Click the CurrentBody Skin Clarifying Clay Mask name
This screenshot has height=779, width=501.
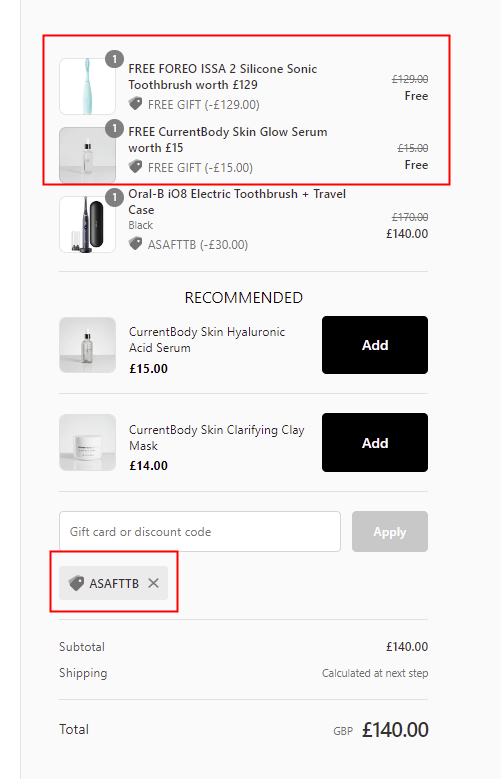(x=217, y=437)
